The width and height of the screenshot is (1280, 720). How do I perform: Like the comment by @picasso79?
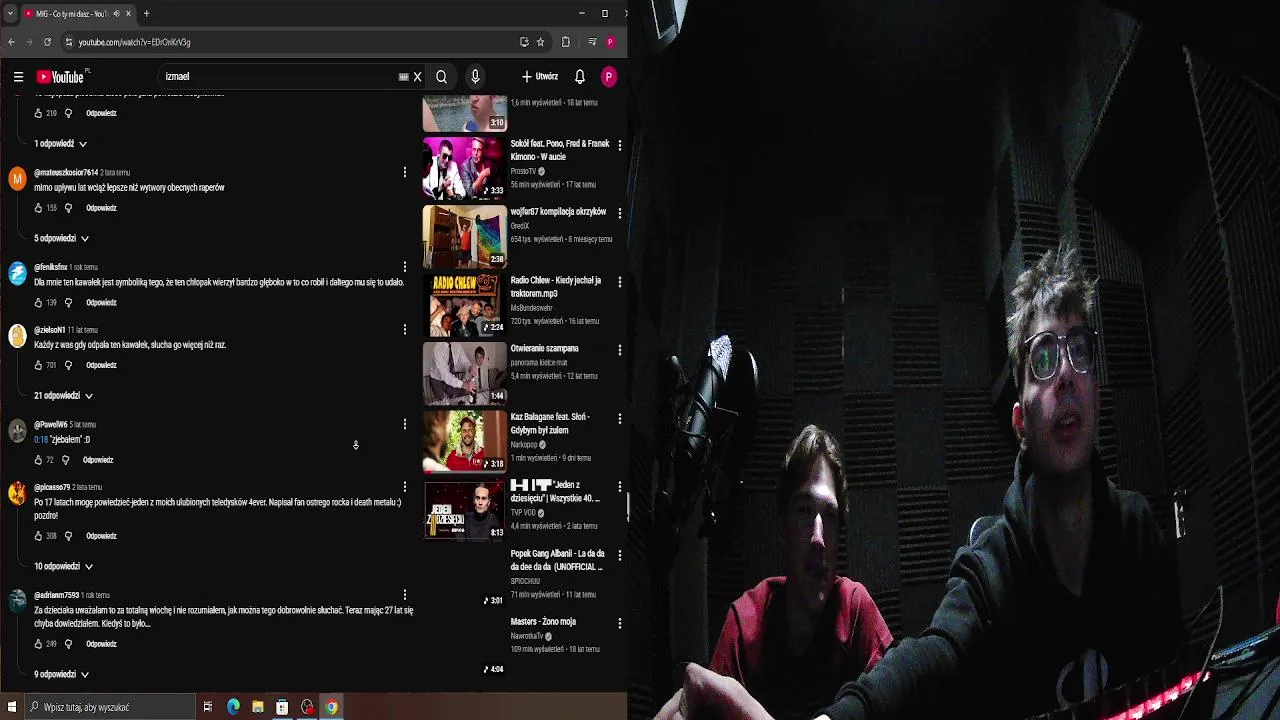tap(38, 536)
